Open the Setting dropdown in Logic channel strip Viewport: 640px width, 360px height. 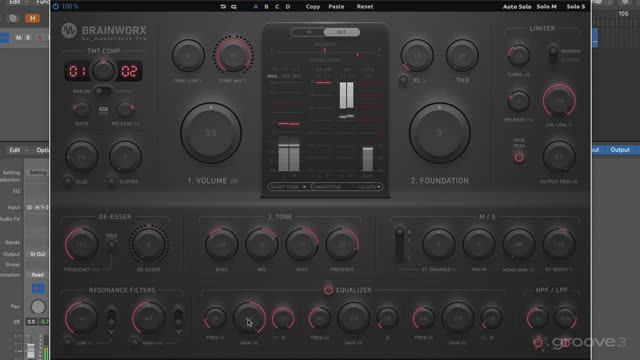[38, 173]
